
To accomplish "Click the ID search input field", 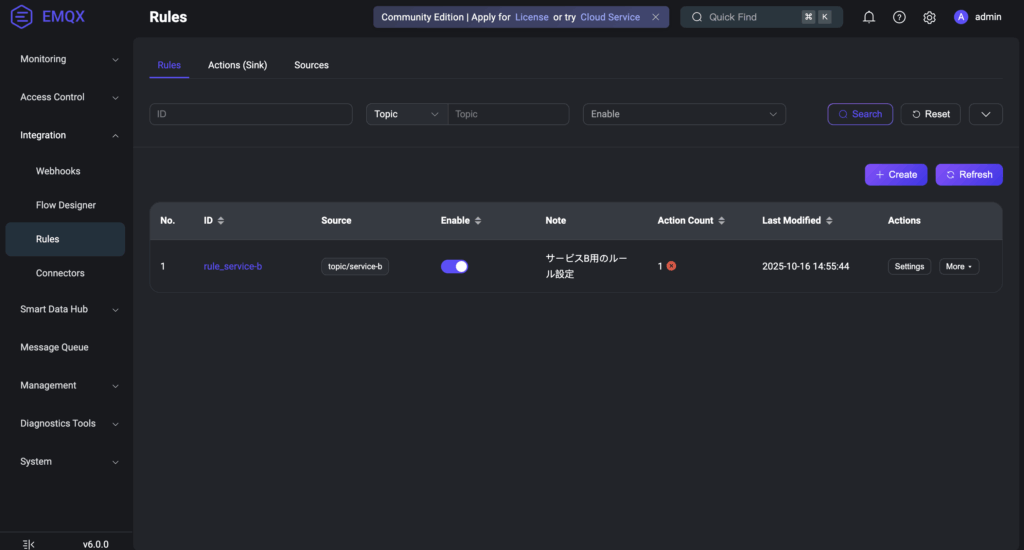I will tap(251, 114).
